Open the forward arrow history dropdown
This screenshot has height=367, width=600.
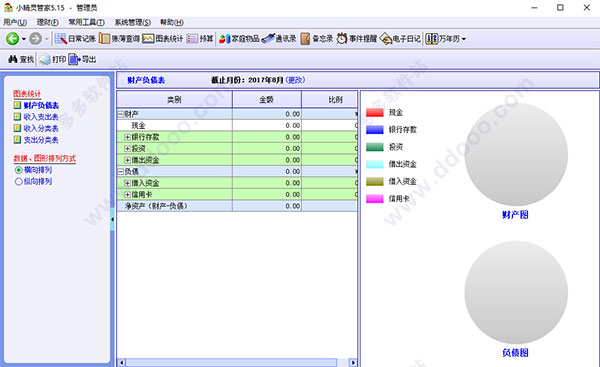47,39
